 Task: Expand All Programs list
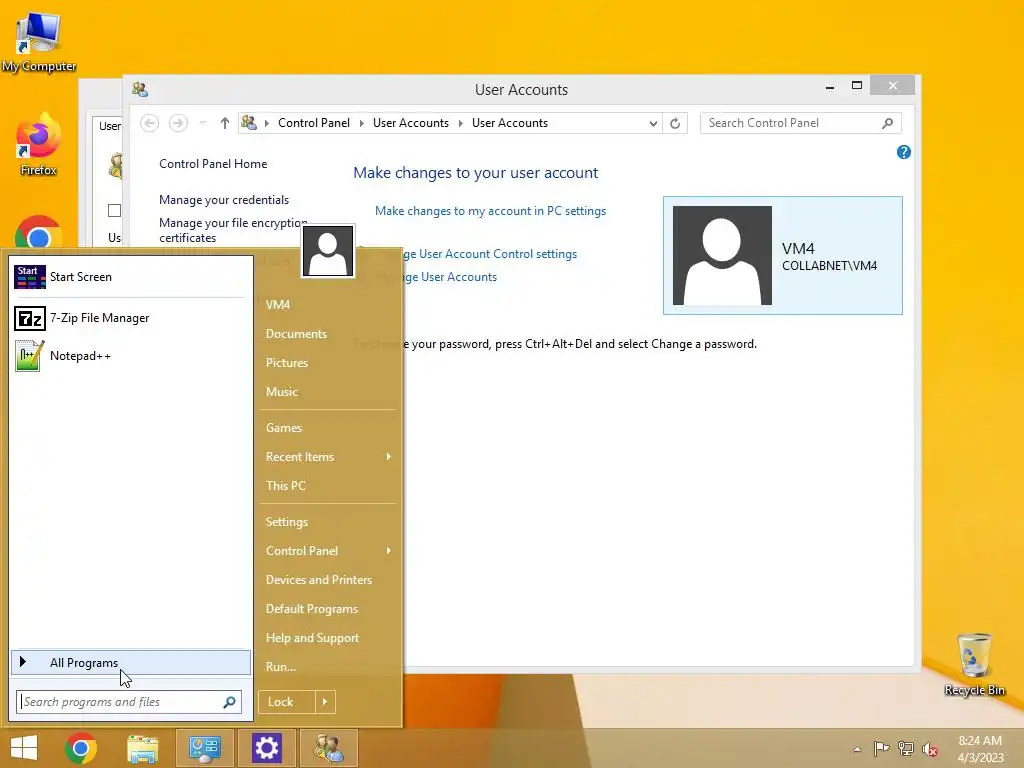[x=131, y=662]
